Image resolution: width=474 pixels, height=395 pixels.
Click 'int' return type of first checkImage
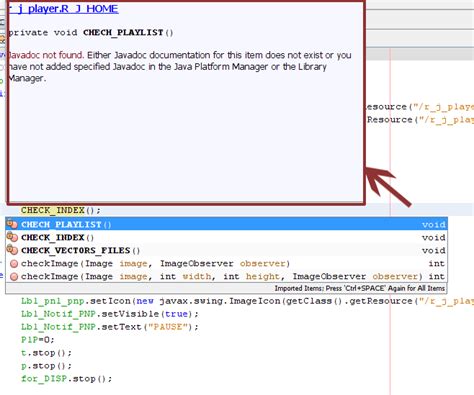[437, 264]
